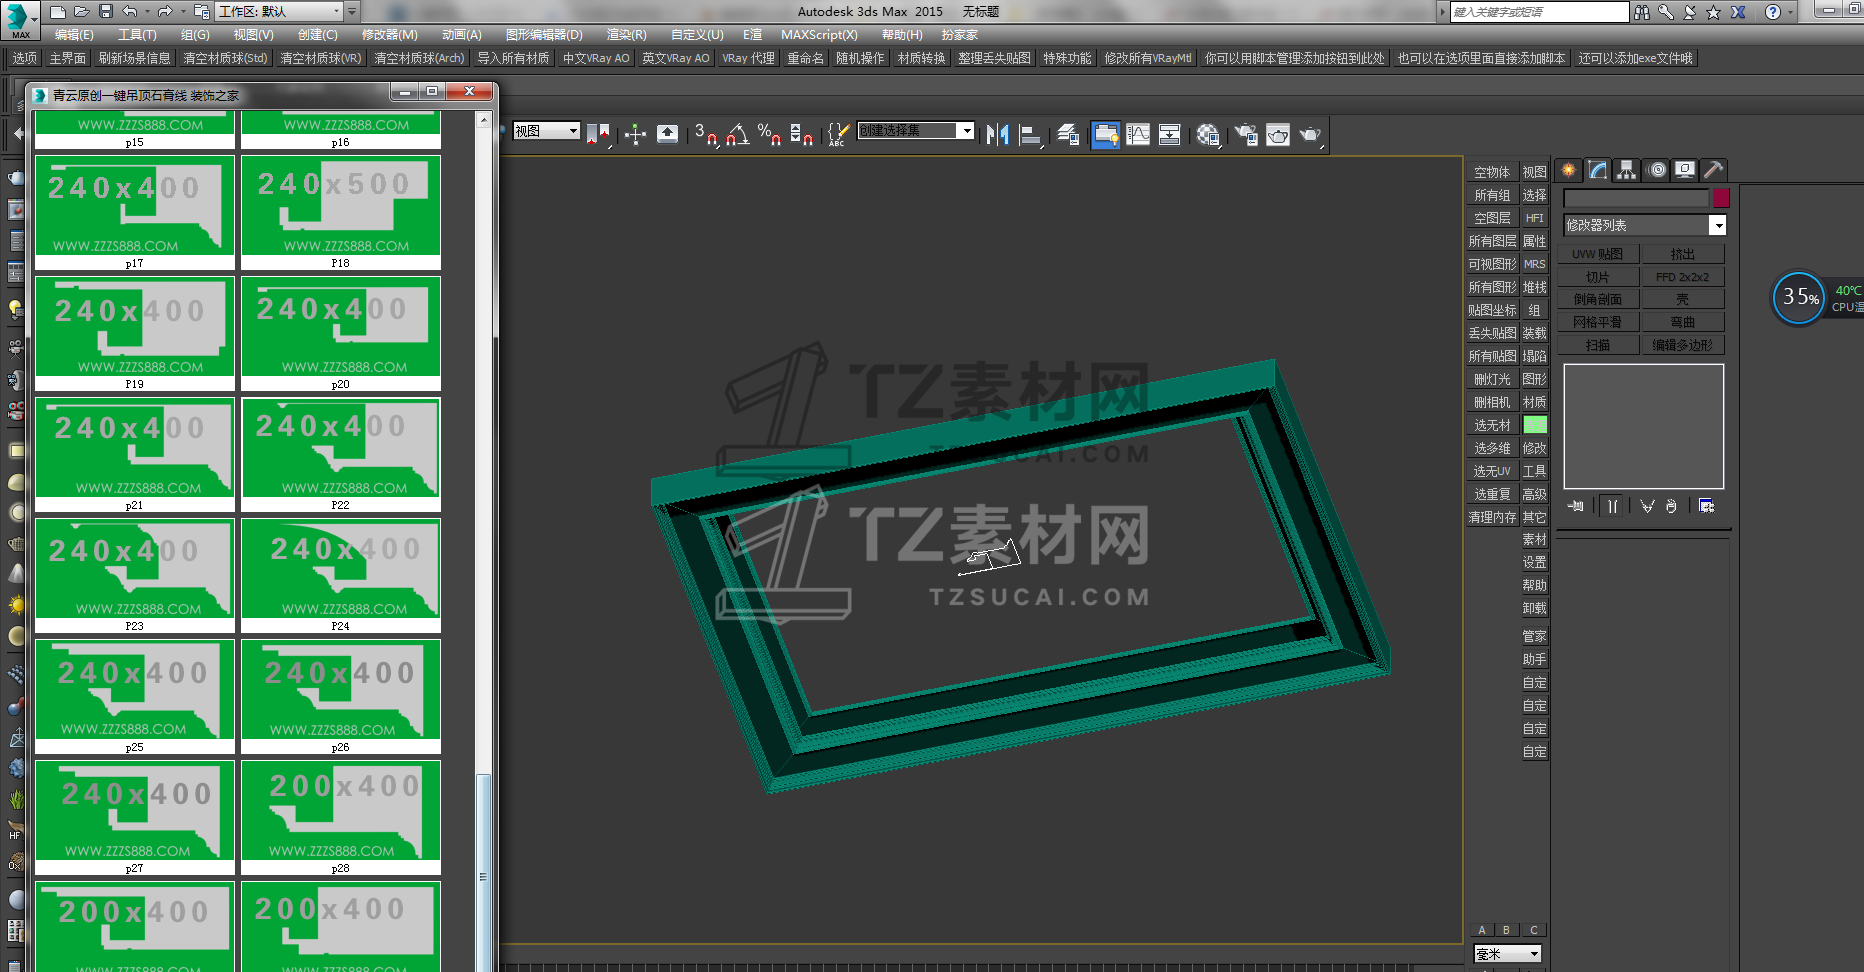The width and height of the screenshot is (1864, 972).
Task: Click the 编辑多边形 modifier button
Action: click(x=1682, y=345)
